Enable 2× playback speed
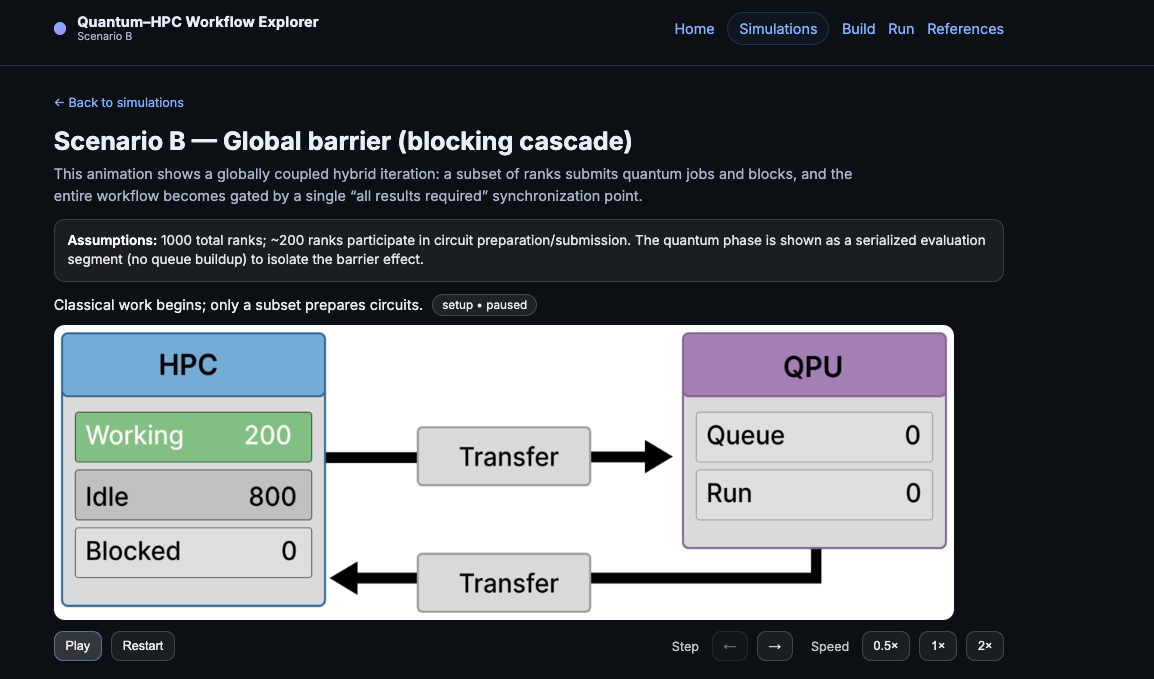The width and height of the screenshot is (1154, 679). click(984, 646)
